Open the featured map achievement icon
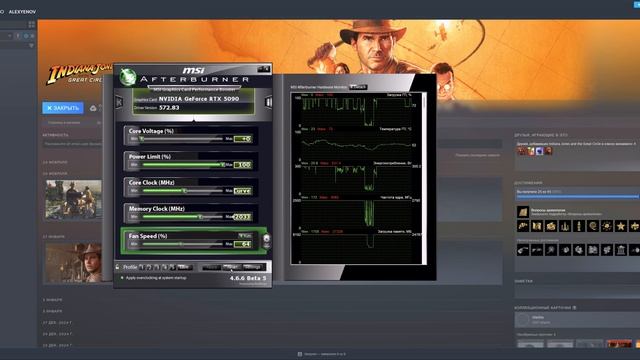This screenshot has height=360, width=640. click(x=523, y=212)
